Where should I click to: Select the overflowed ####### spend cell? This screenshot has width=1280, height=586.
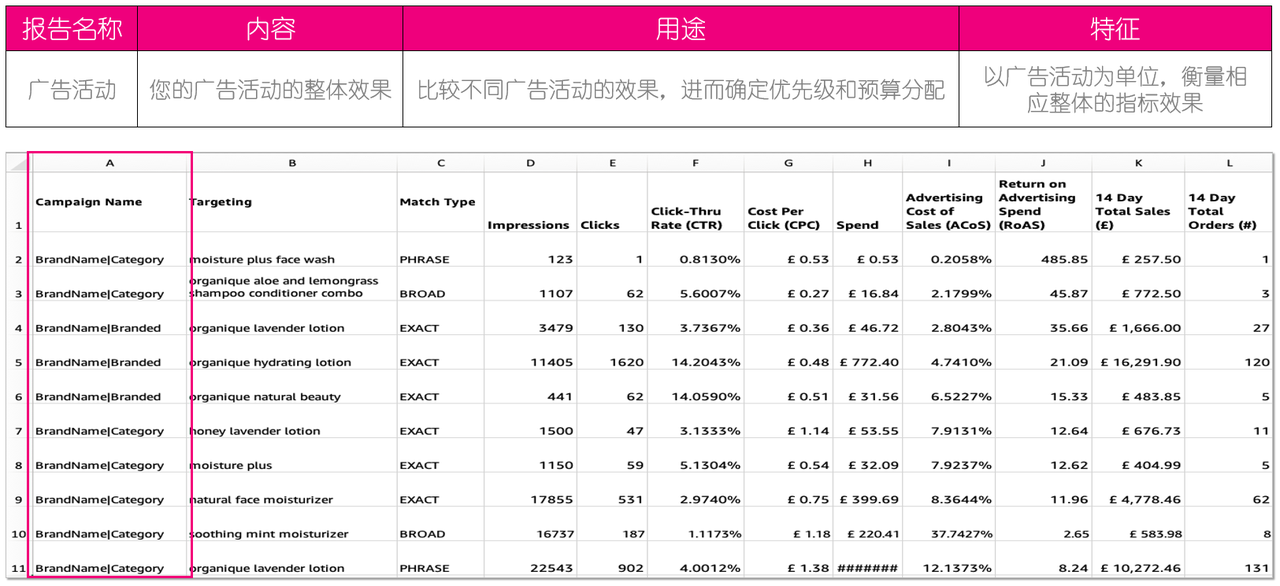pos(867,568)
